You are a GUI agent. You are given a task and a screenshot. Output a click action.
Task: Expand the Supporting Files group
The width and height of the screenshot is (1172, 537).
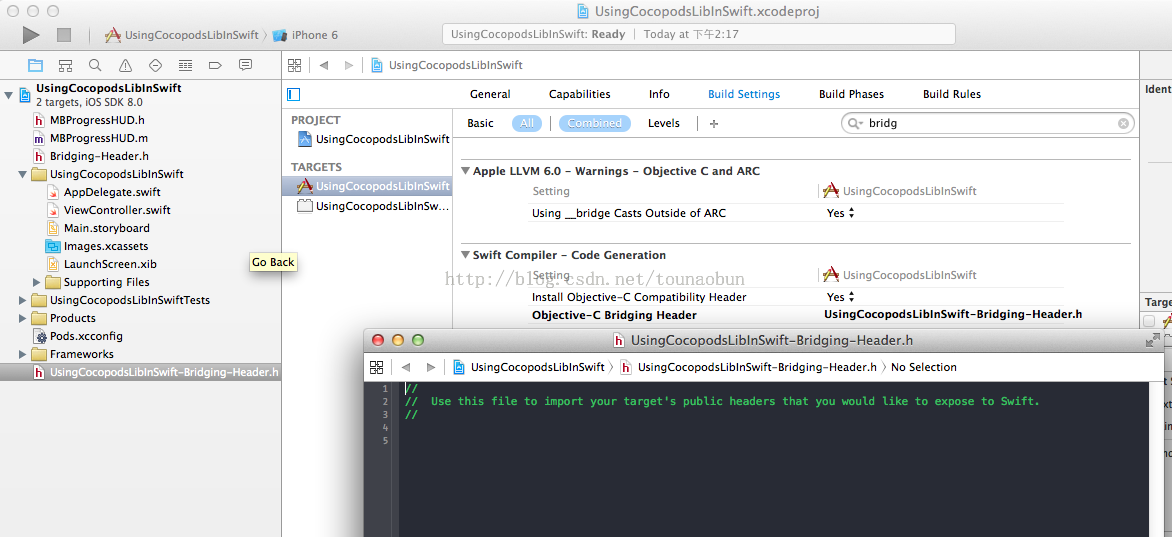point(37,282)
